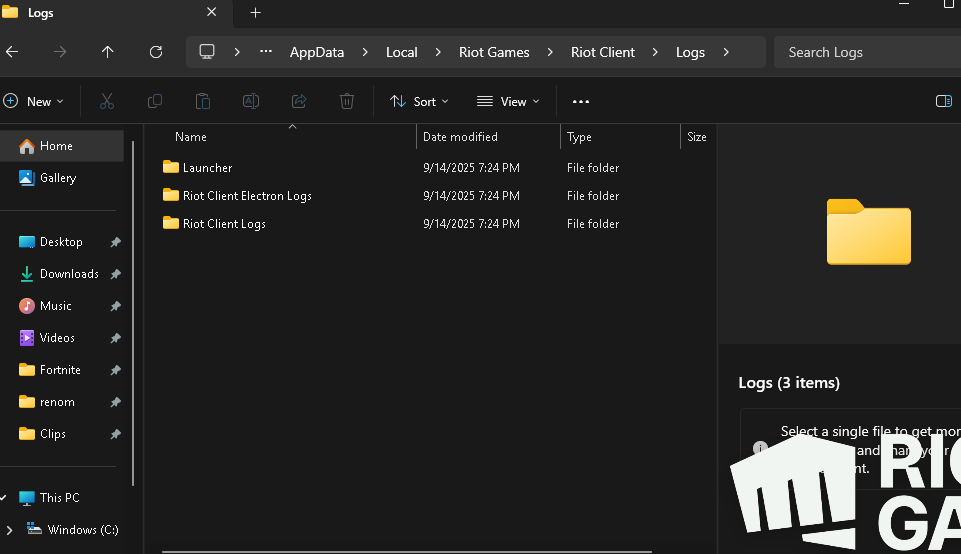Open the View layout dropdown
Screen dimensions: 961x554
(x=508, y=101)
